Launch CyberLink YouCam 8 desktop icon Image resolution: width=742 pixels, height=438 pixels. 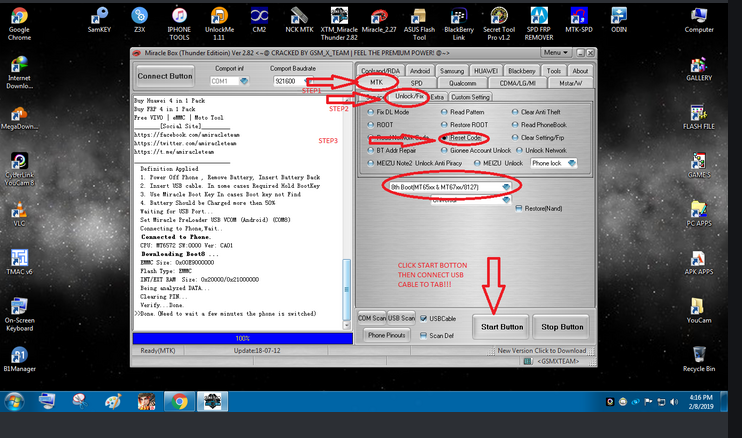(x=19, y=169)
